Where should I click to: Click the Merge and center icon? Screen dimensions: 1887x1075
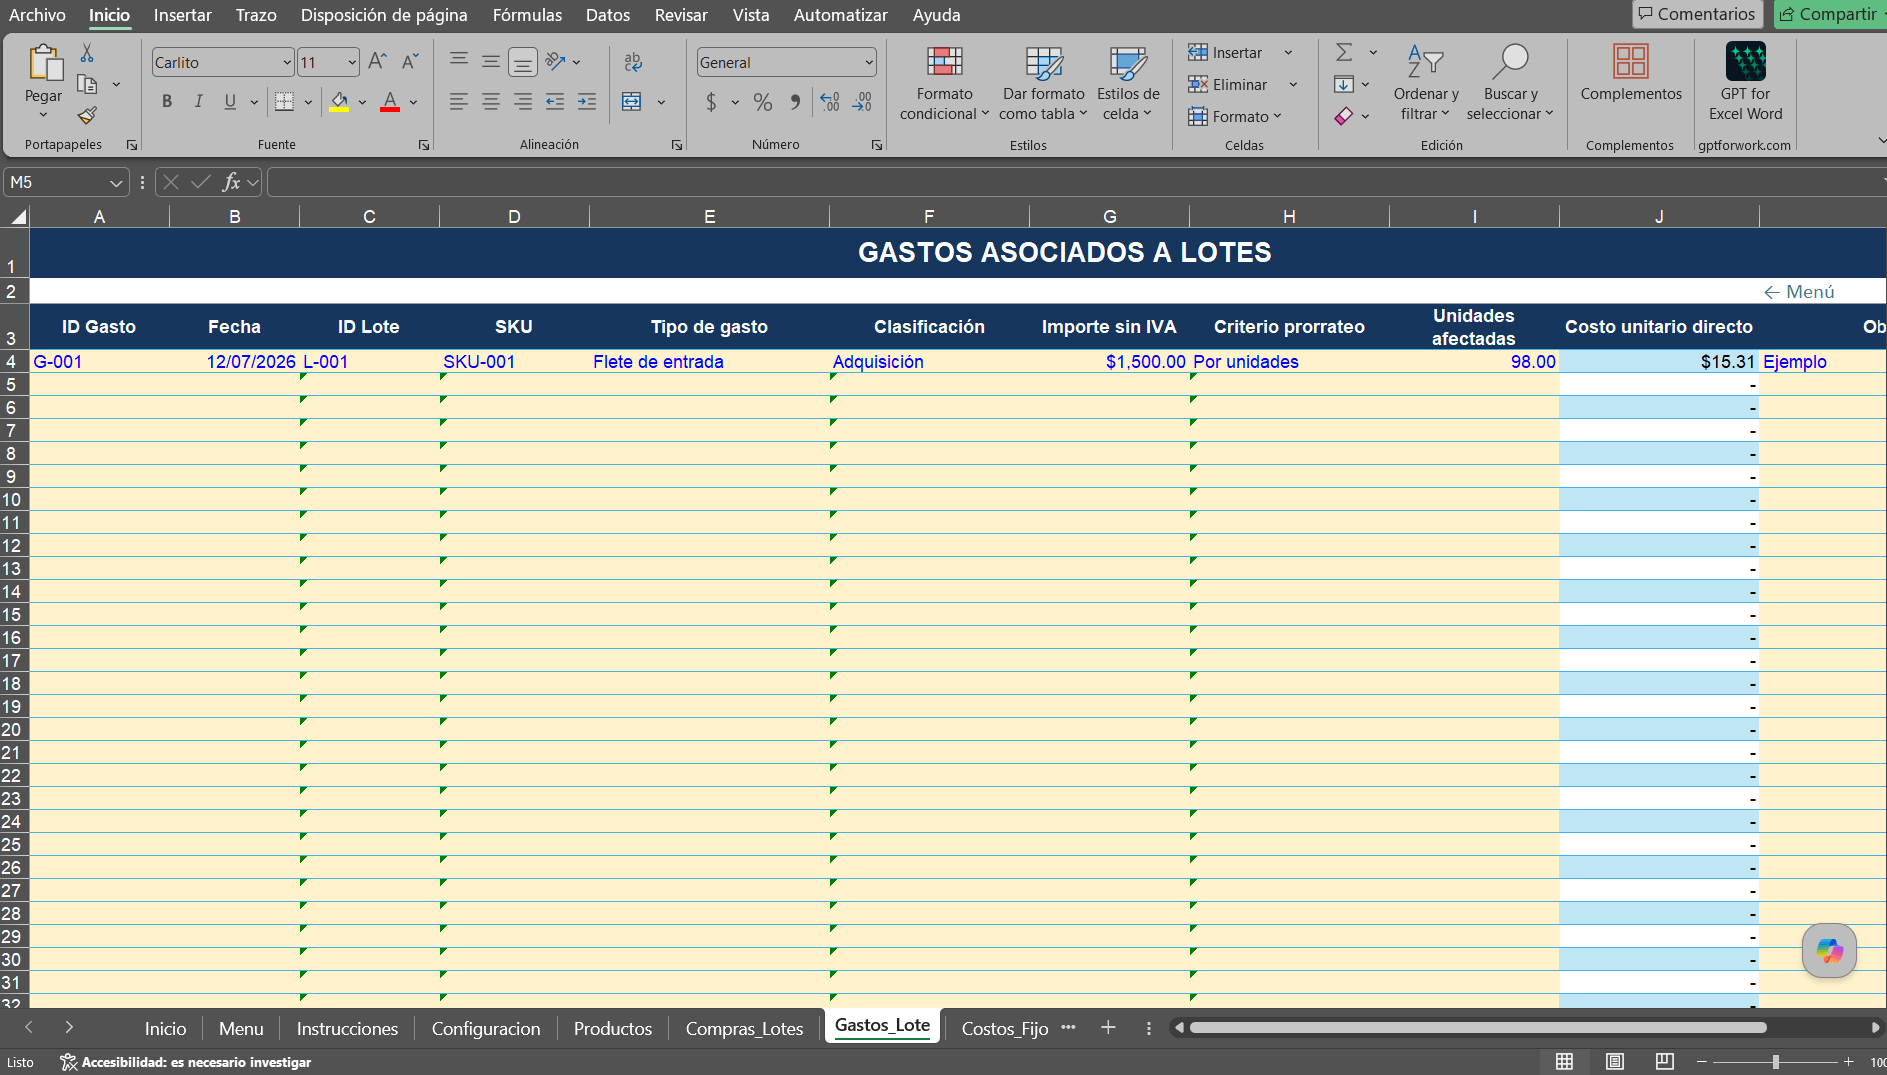coord(632,101)
